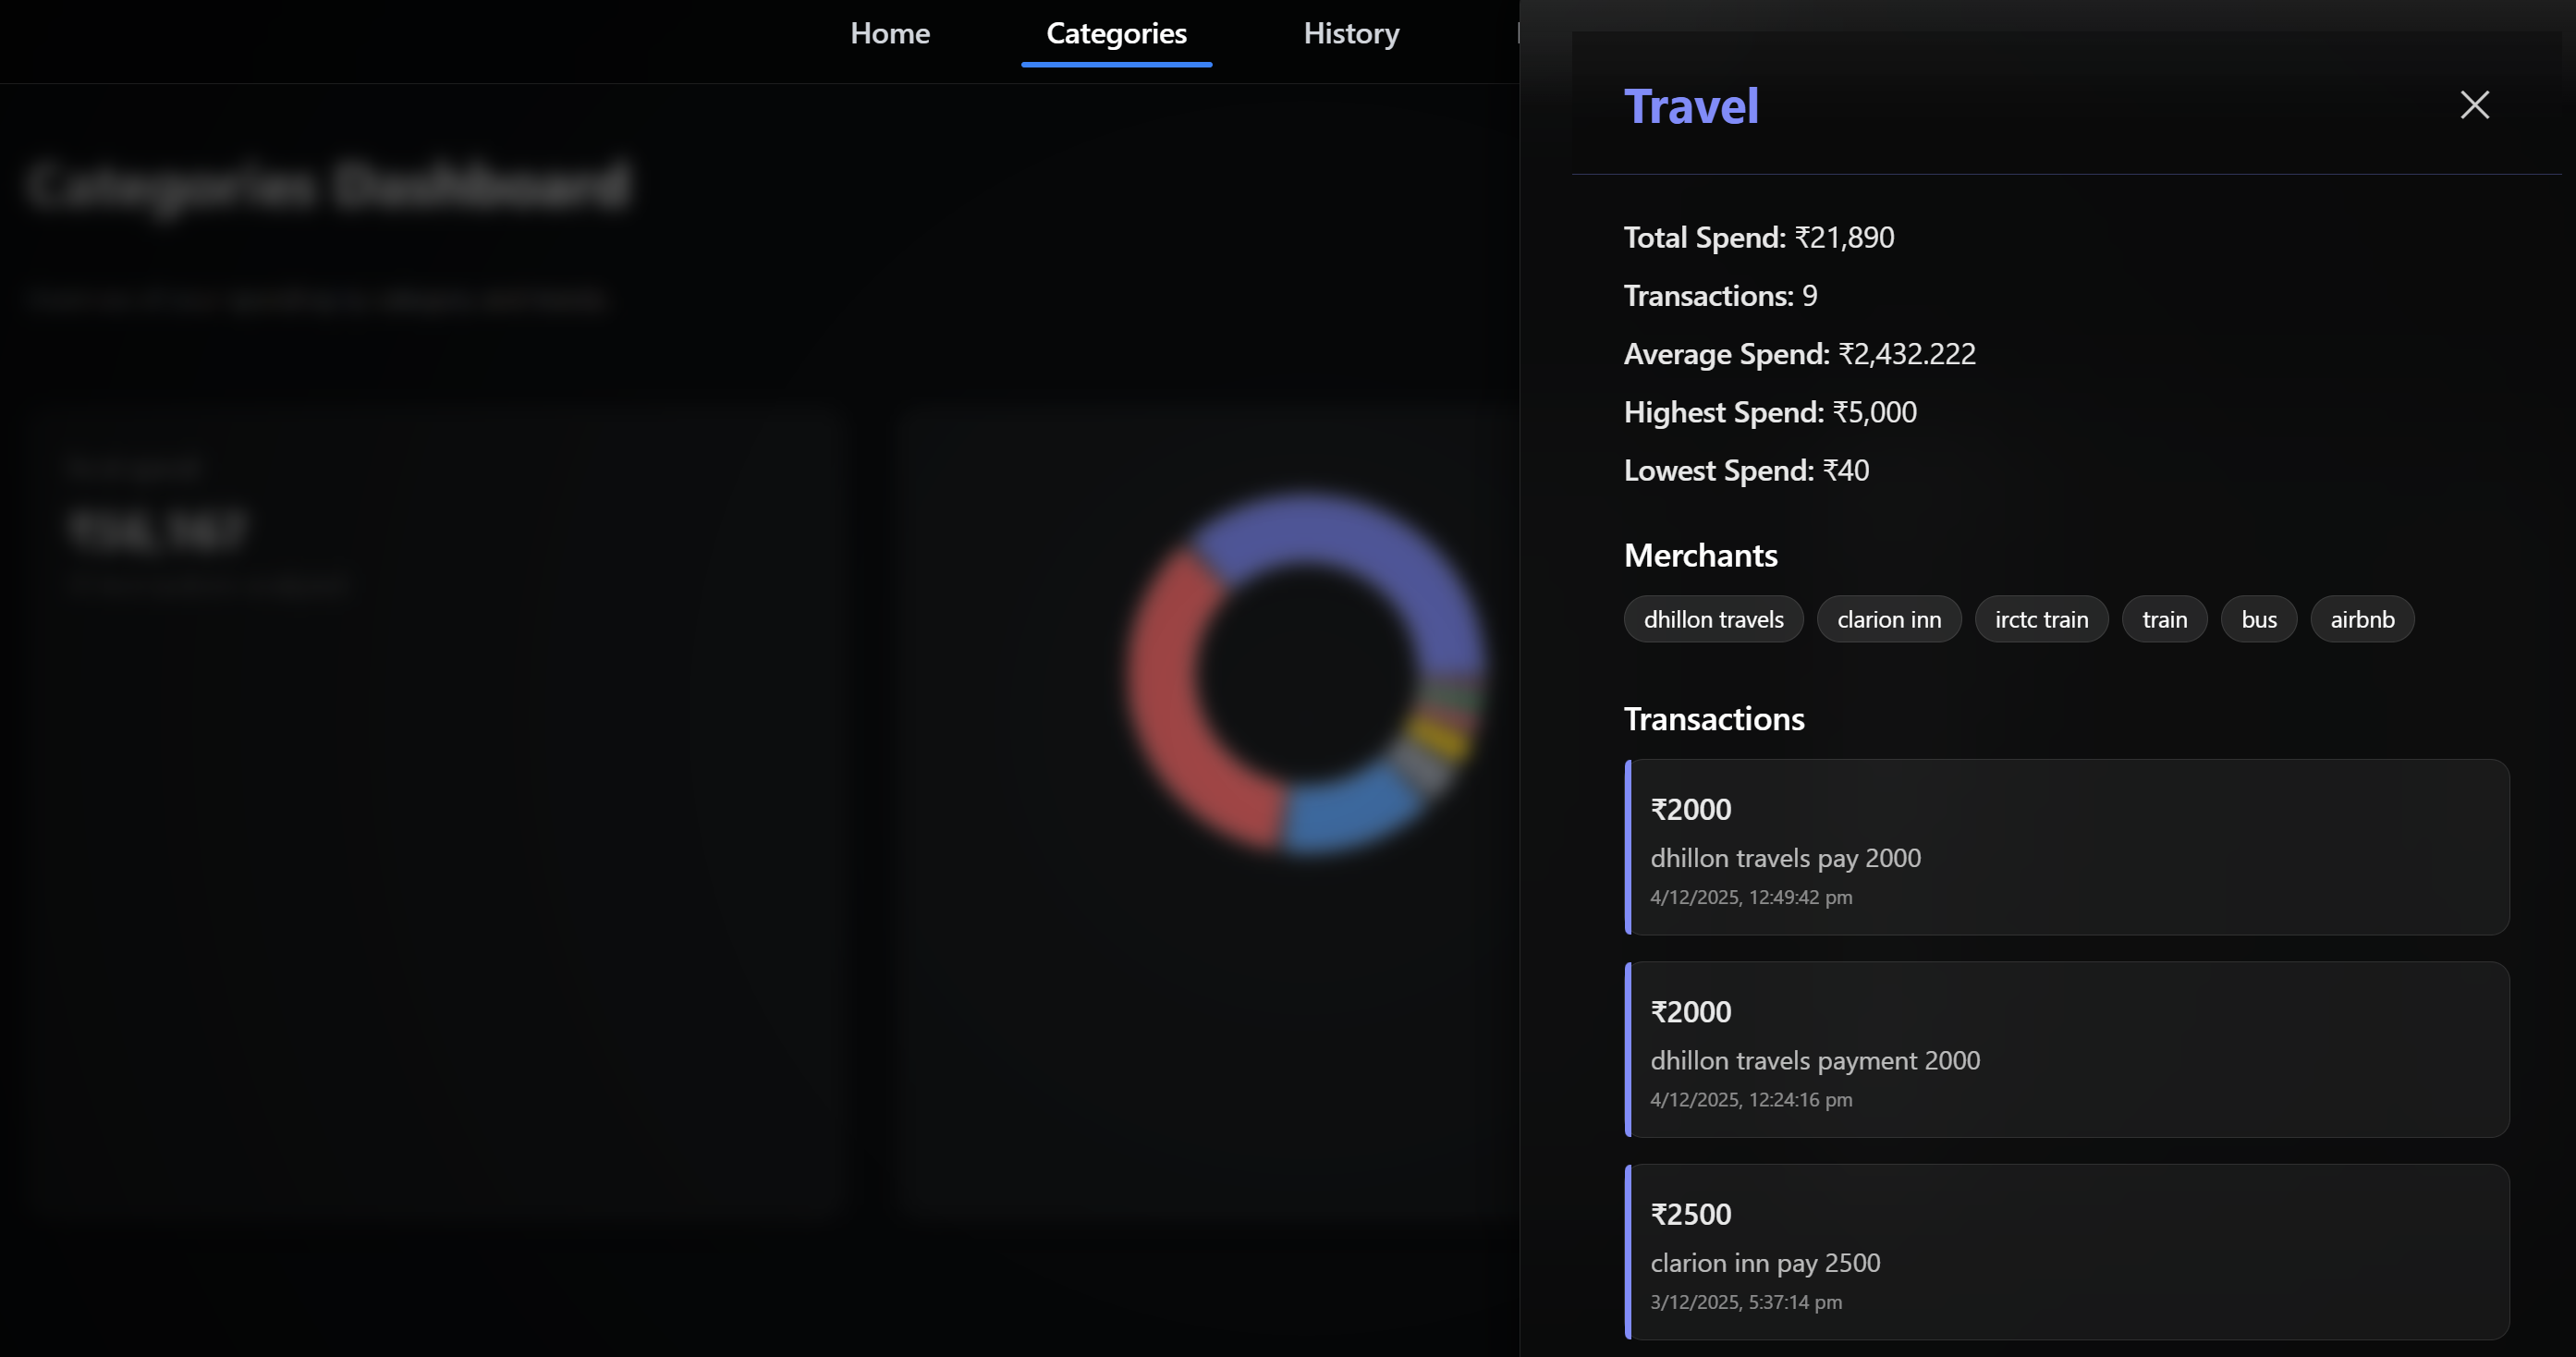The height and width of the screenshot is (1357, 2576).
Task: Click the 3/12/2025, 5:37:14 pm timestamp
Action: pyautogui.click(x=1746, y=1302)
